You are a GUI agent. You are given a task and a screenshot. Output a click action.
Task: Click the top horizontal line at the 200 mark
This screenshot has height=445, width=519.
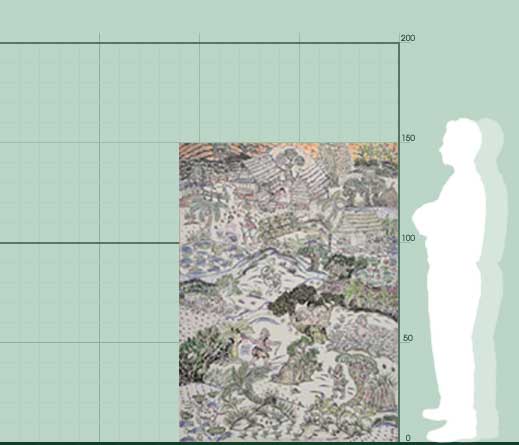[199, 43]
